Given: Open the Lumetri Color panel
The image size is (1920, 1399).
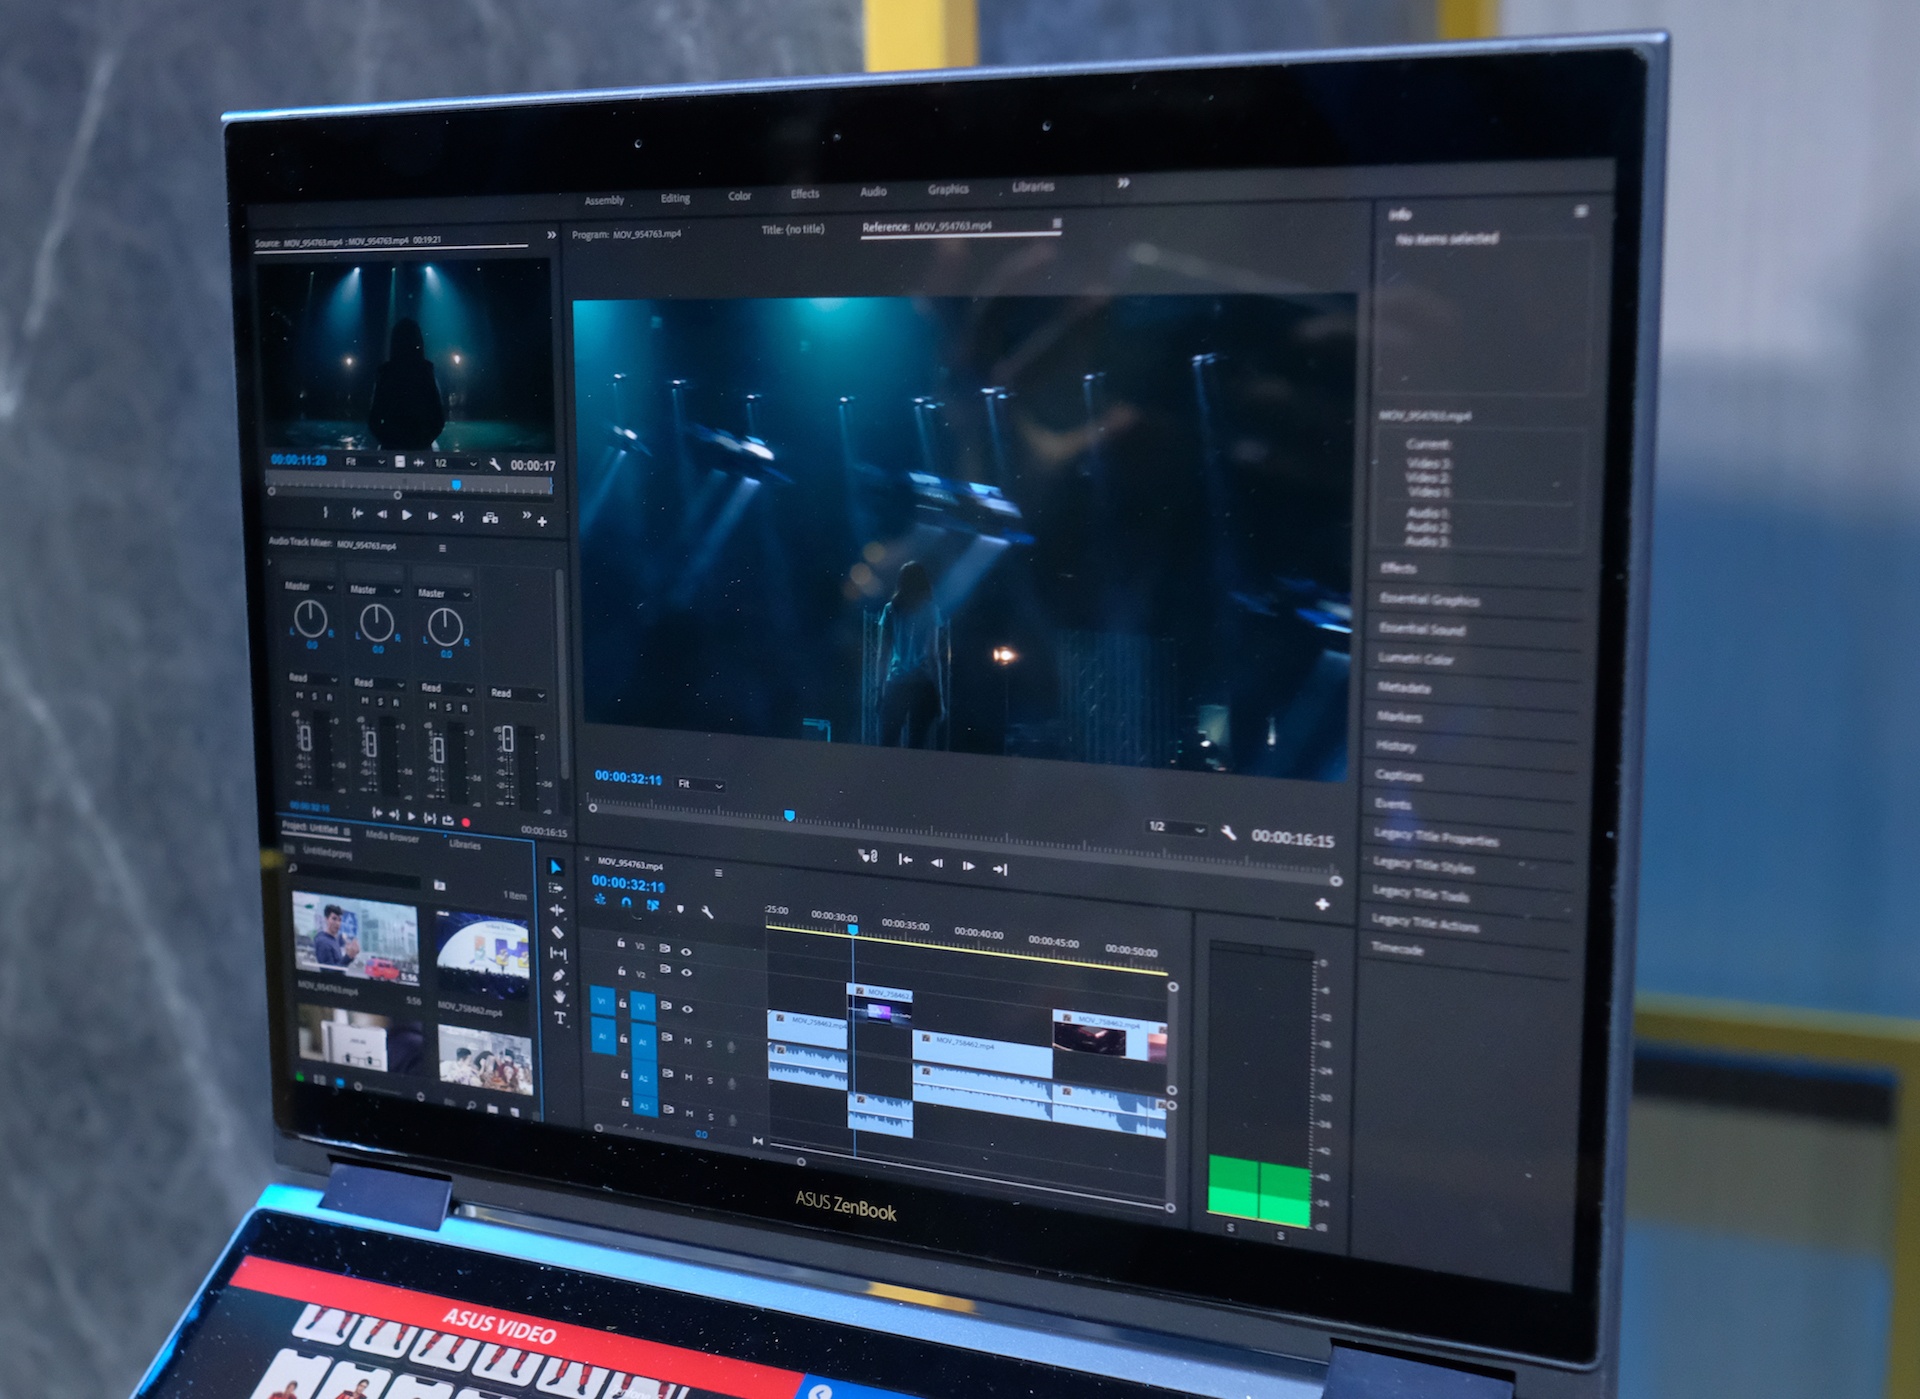Looking at the screenshot, I should (1416, 658).
